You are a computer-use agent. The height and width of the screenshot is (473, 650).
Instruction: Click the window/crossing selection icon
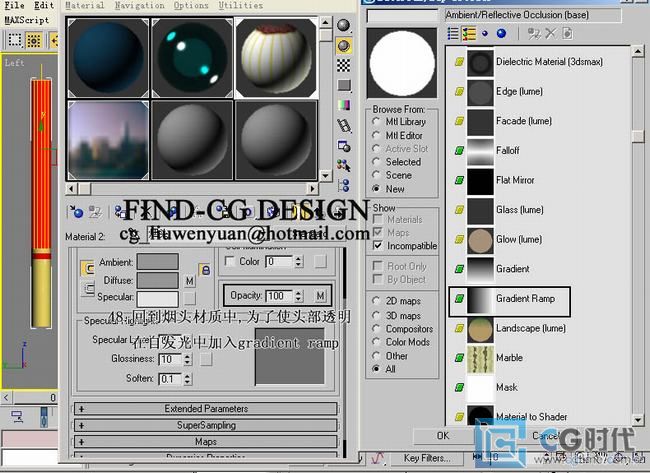(x=34, y=40)
